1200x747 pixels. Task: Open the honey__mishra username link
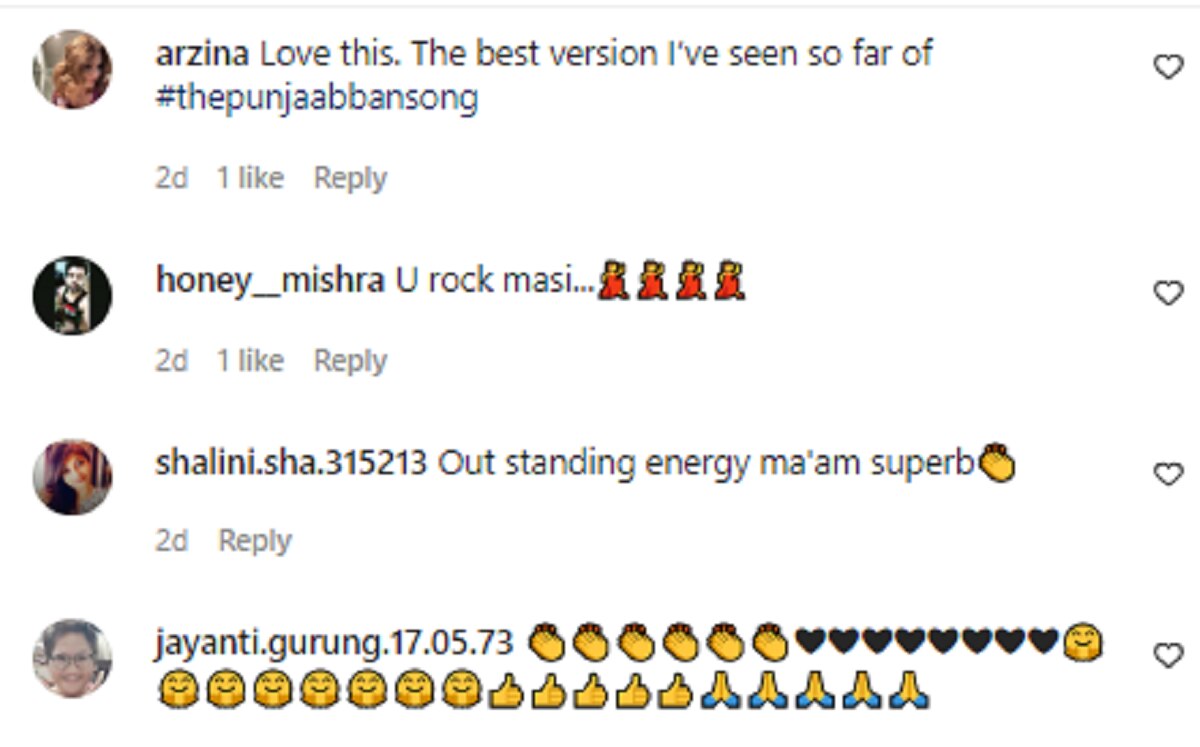coord(270,281)
